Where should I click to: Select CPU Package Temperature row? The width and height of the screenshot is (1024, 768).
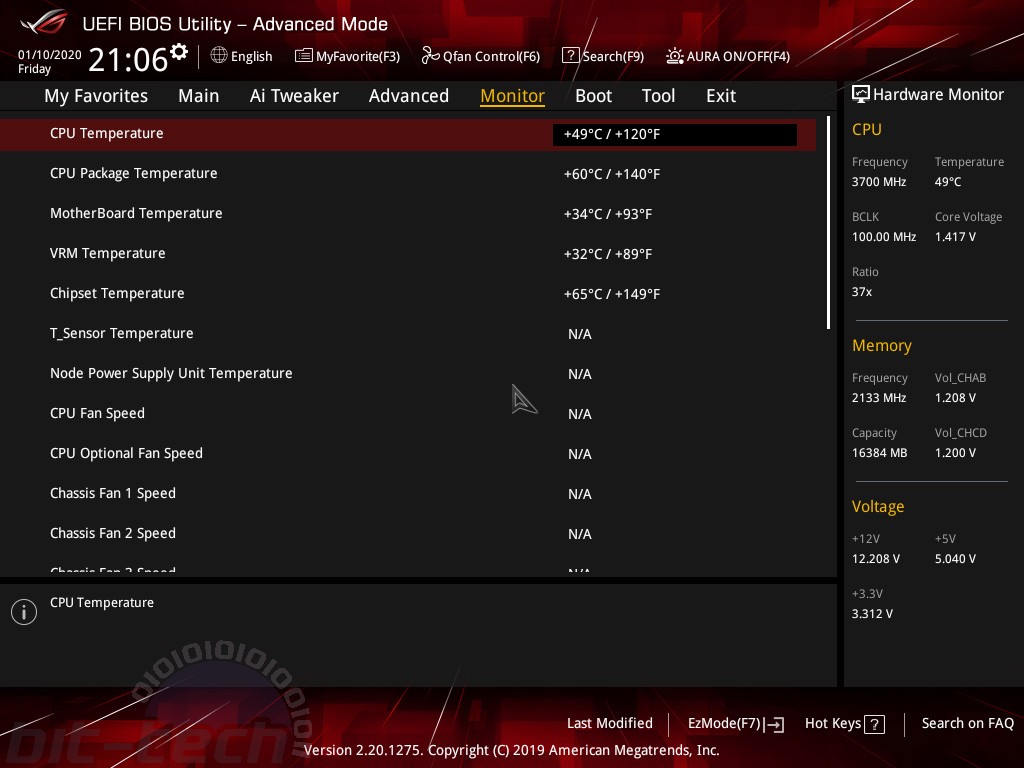408,174
